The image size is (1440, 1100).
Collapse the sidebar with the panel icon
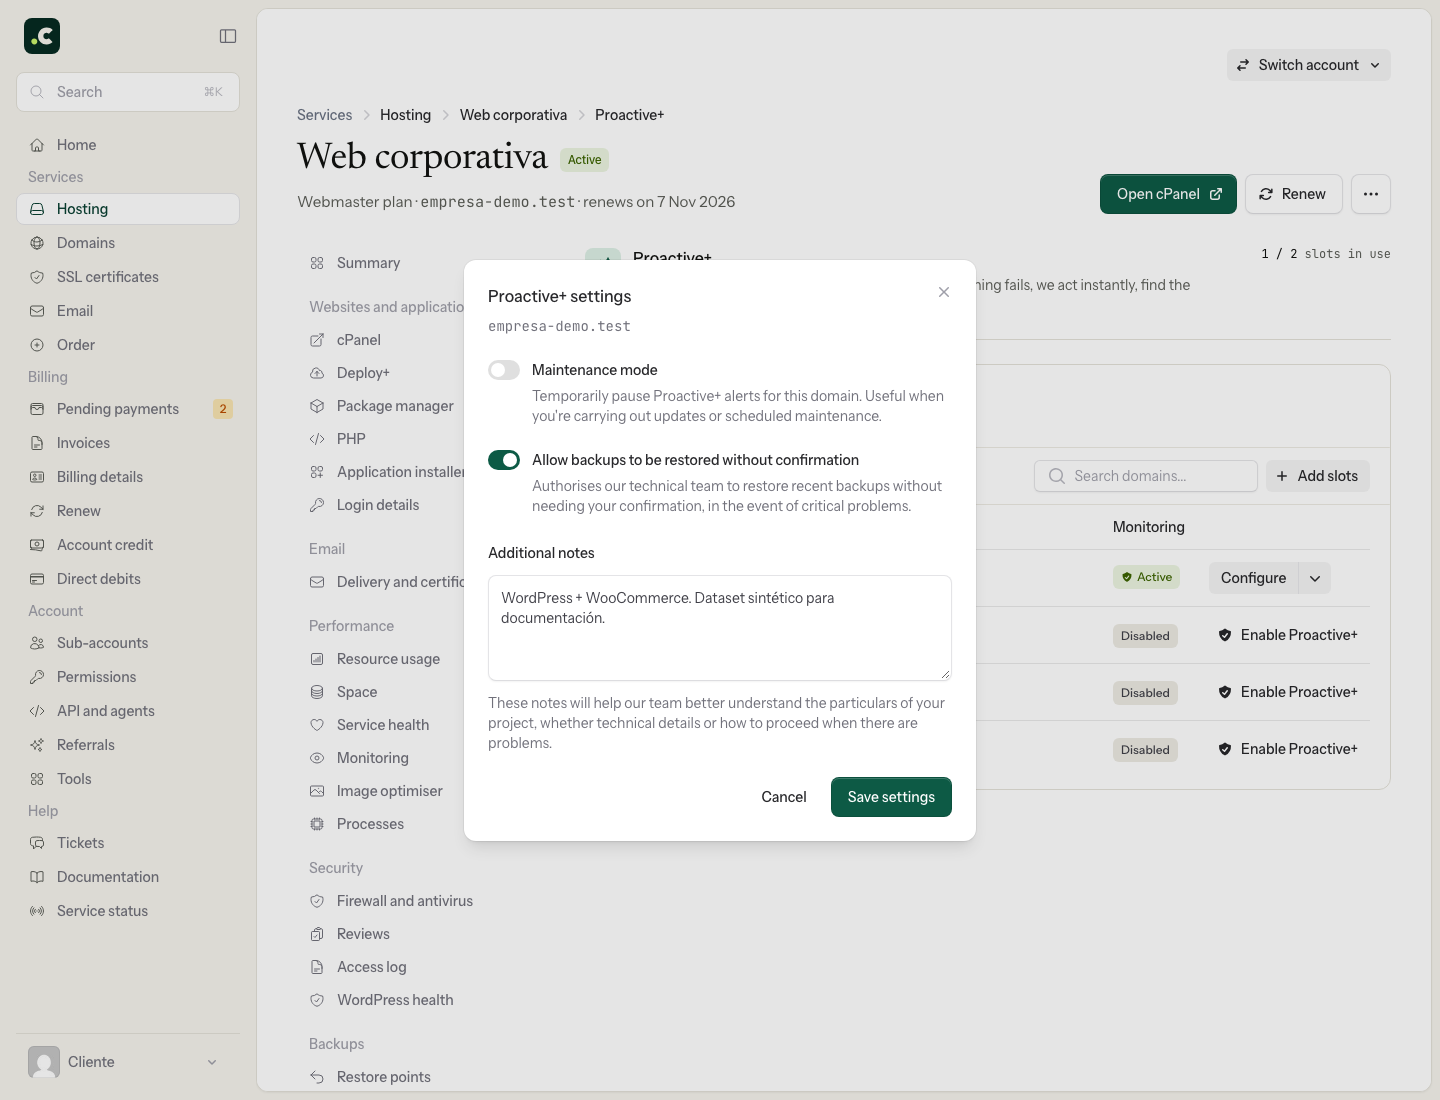pos(228,36)
